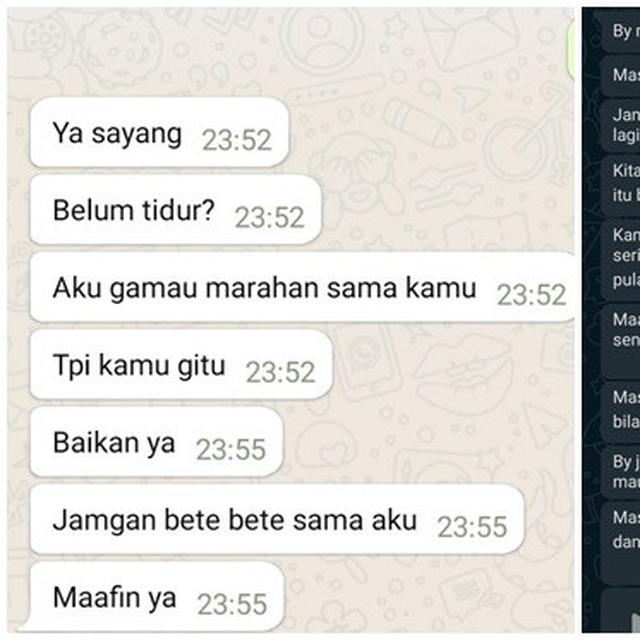Select 'Aku gamau marahan sama kamu' message
Screen dimensions: 640x640
click(302, 287)
